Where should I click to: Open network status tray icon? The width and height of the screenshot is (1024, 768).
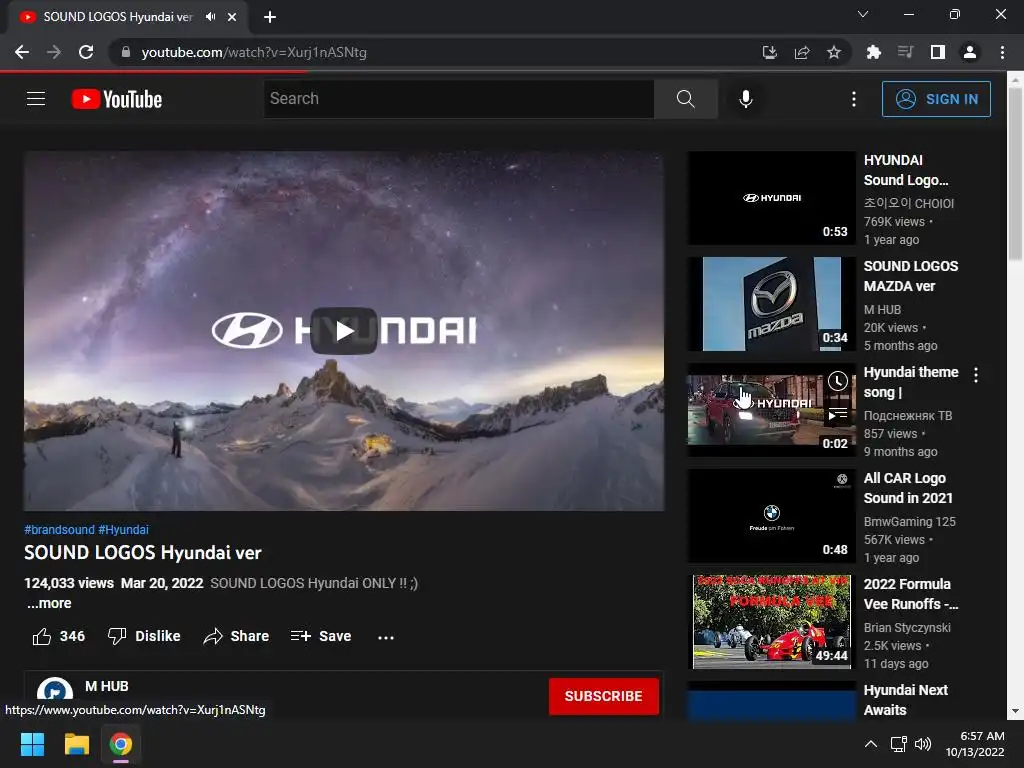899,744
